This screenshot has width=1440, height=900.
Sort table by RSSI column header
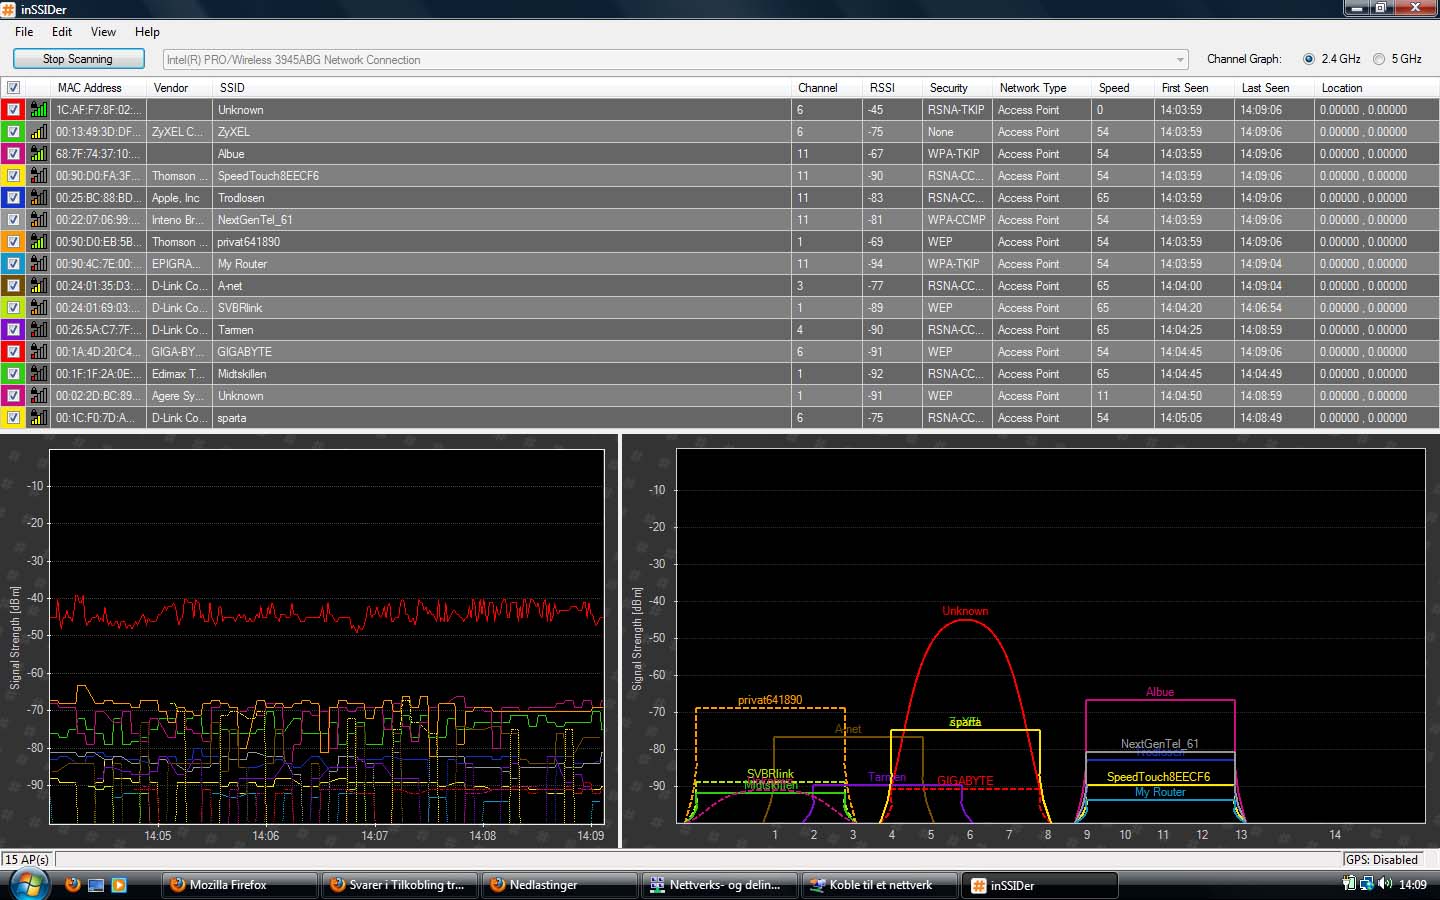892,88
